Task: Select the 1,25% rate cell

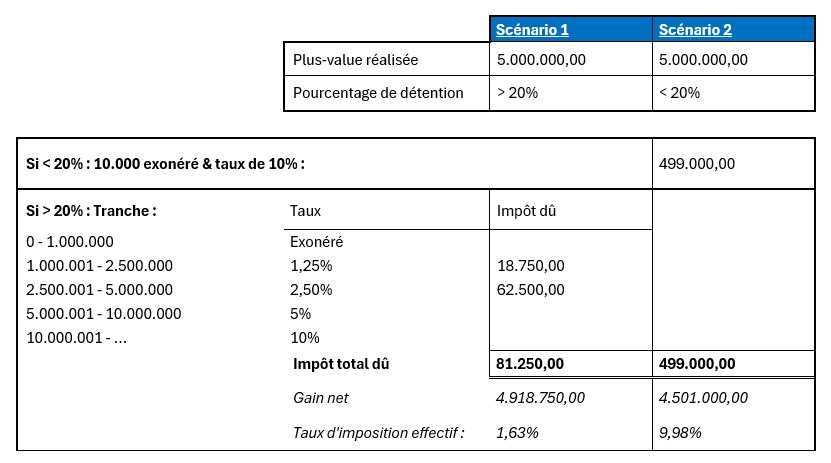Action: coord(310,266)
